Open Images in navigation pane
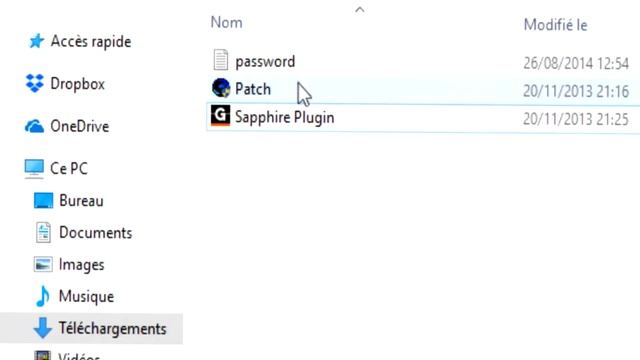The width and height of the screenshot is (640, 360). click(x=69, y=264)
